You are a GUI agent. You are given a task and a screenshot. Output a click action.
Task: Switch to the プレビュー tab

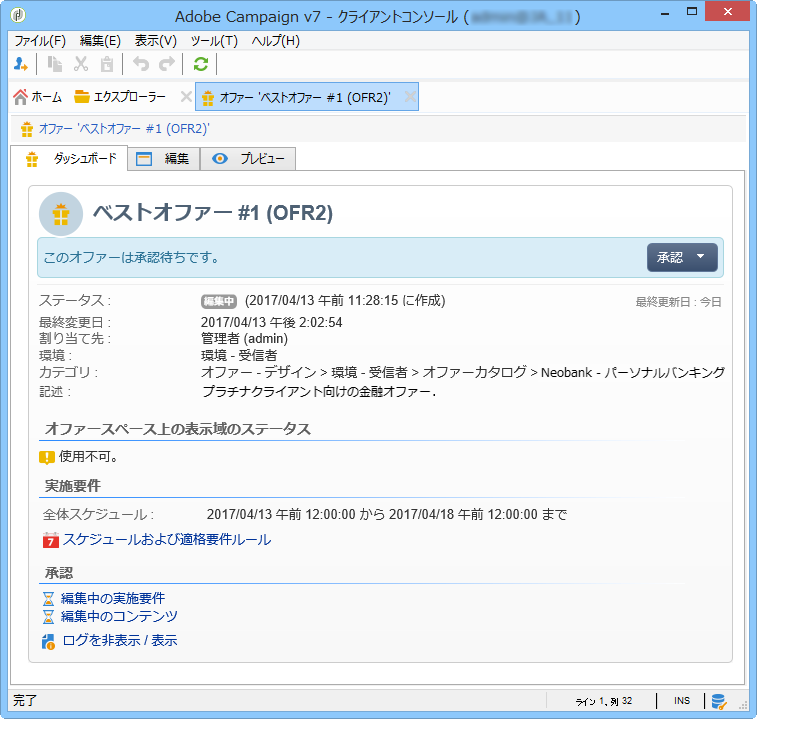click(x=248, y=159)
